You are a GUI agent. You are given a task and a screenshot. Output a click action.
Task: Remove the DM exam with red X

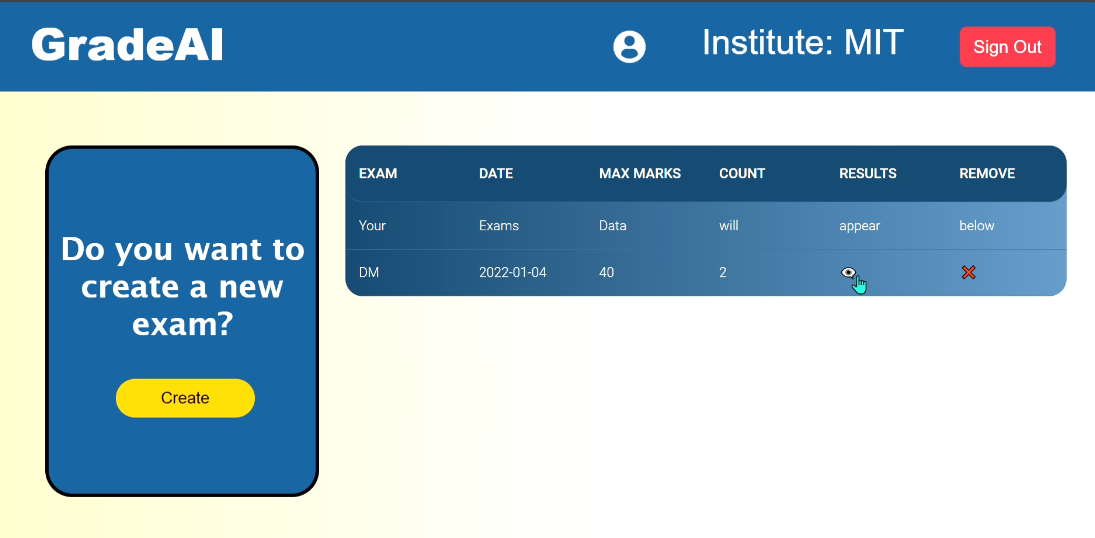968,272
